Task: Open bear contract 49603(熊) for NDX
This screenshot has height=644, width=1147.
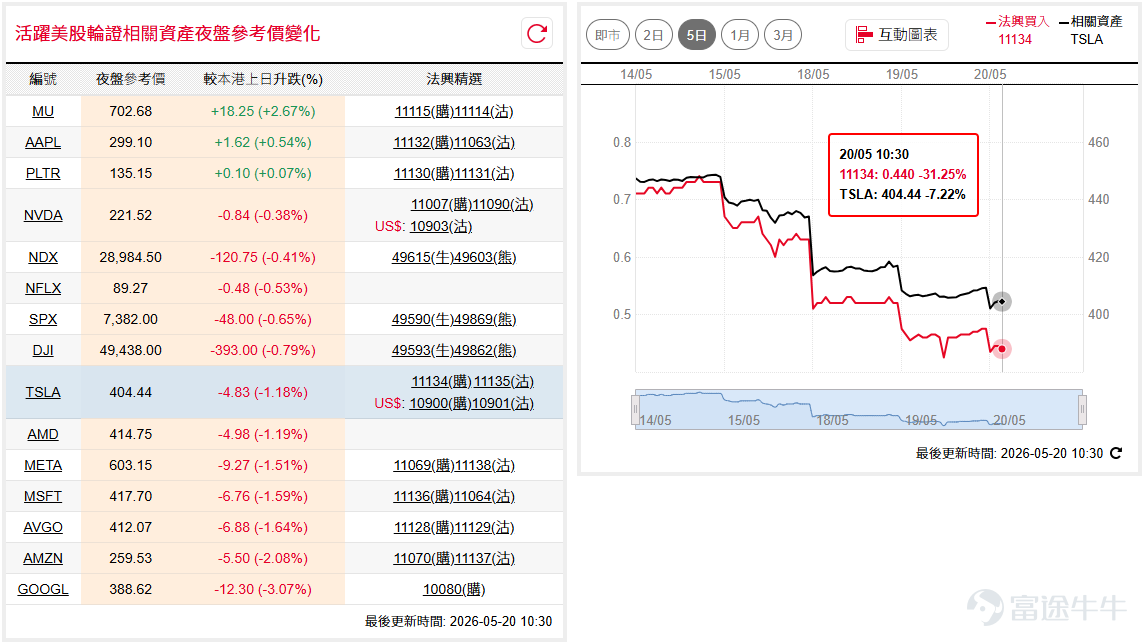Action: [485, 258]
